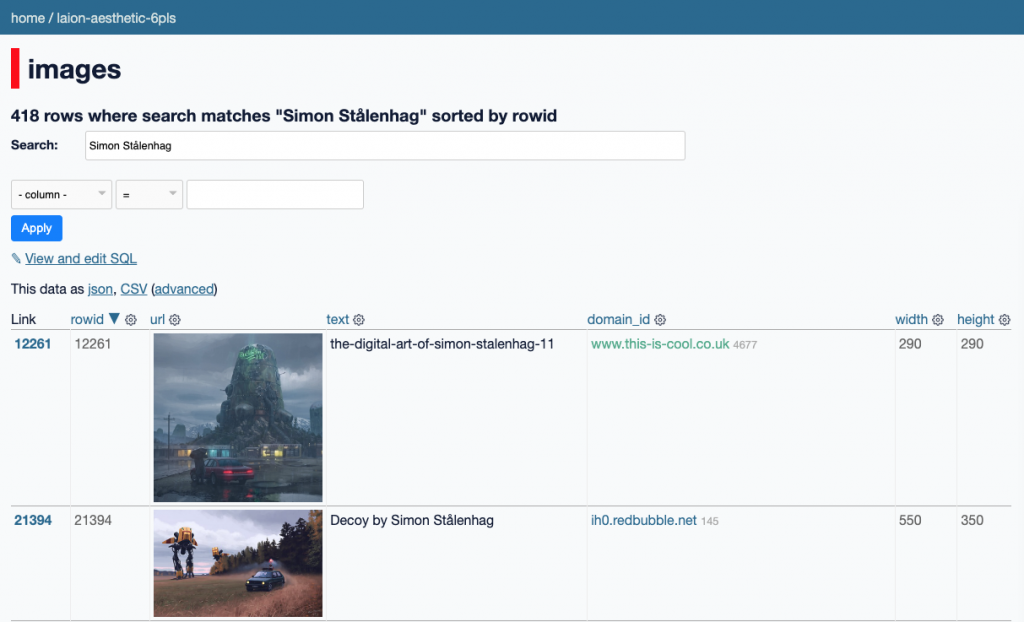Open the domain_id column settings cog

point(660,319)
